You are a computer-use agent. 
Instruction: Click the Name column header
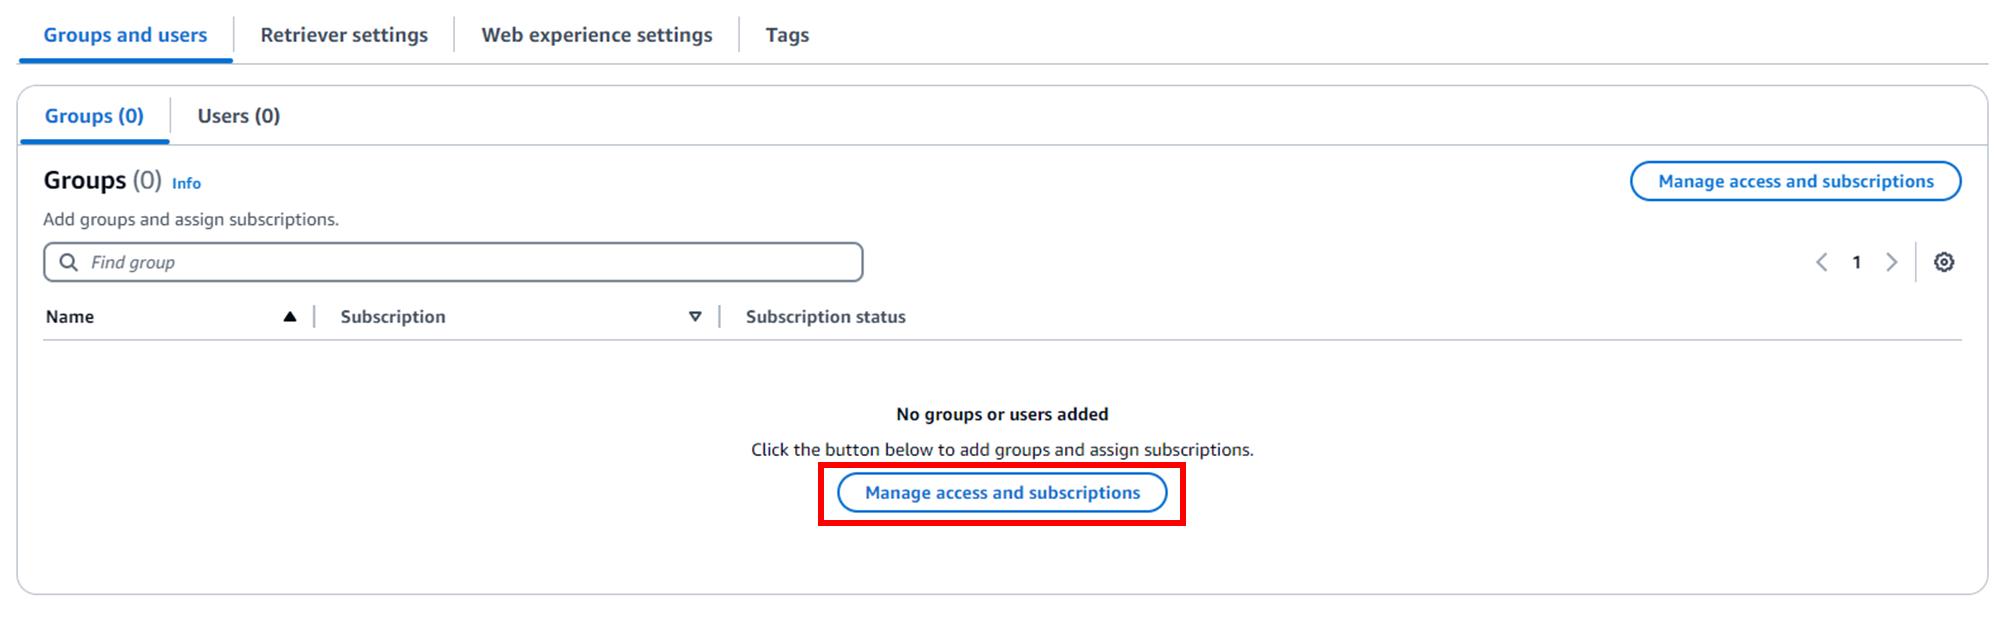70,317
